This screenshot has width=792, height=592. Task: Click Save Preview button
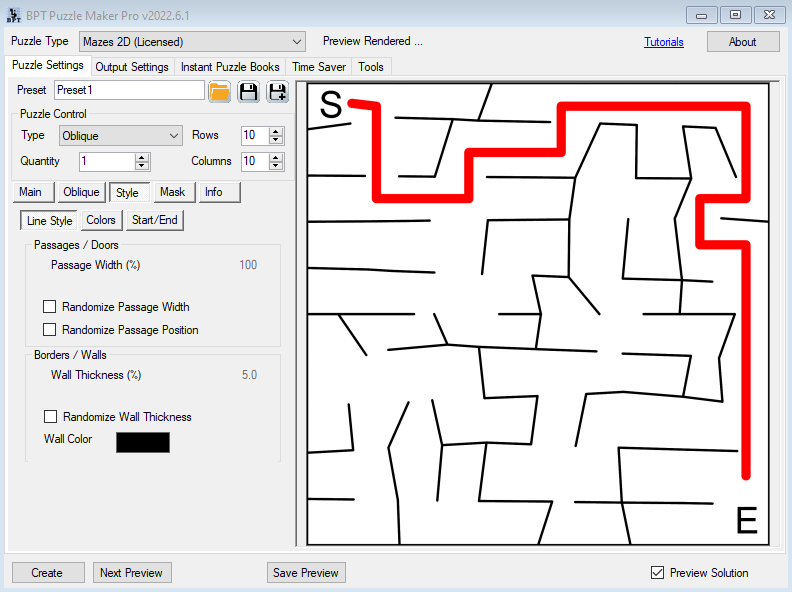(306, 573)
